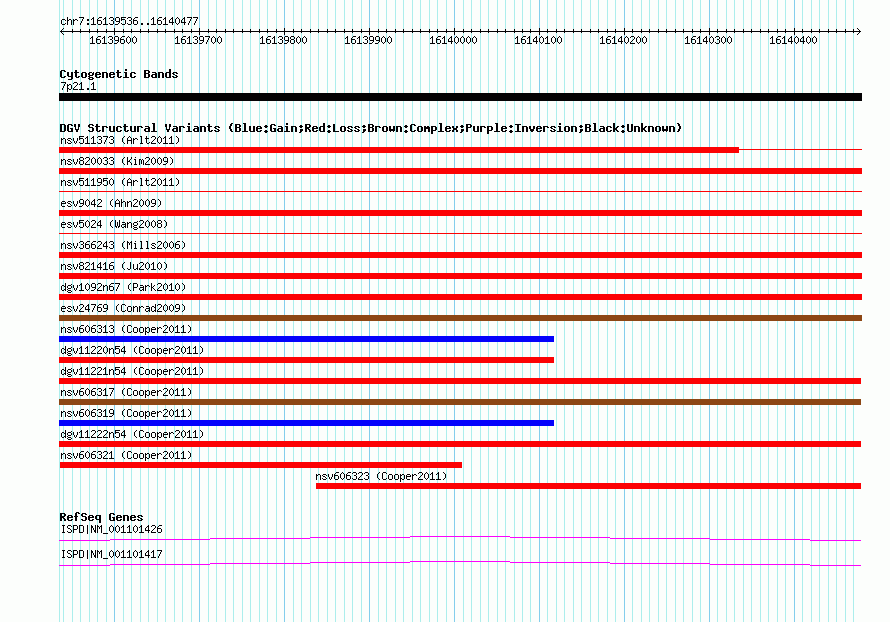Viewport: 890px width, 622px height.
Task: Select variant label nsv606313 (Cooper2011)
Action: 126,329
